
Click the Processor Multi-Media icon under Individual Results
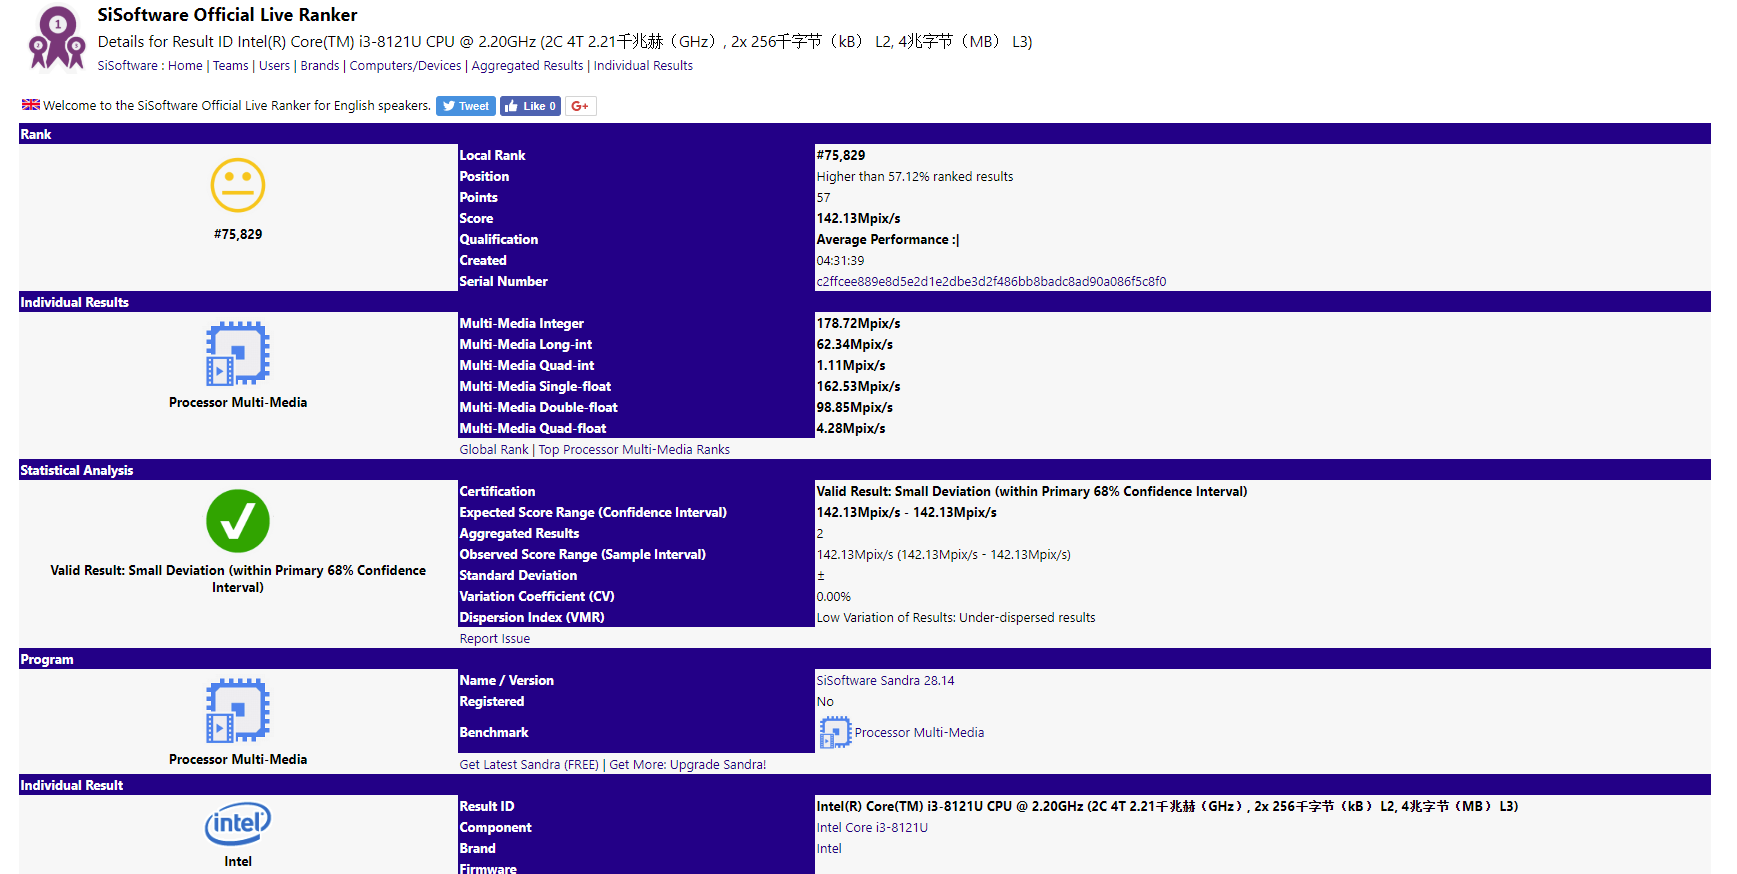[238, 353]
